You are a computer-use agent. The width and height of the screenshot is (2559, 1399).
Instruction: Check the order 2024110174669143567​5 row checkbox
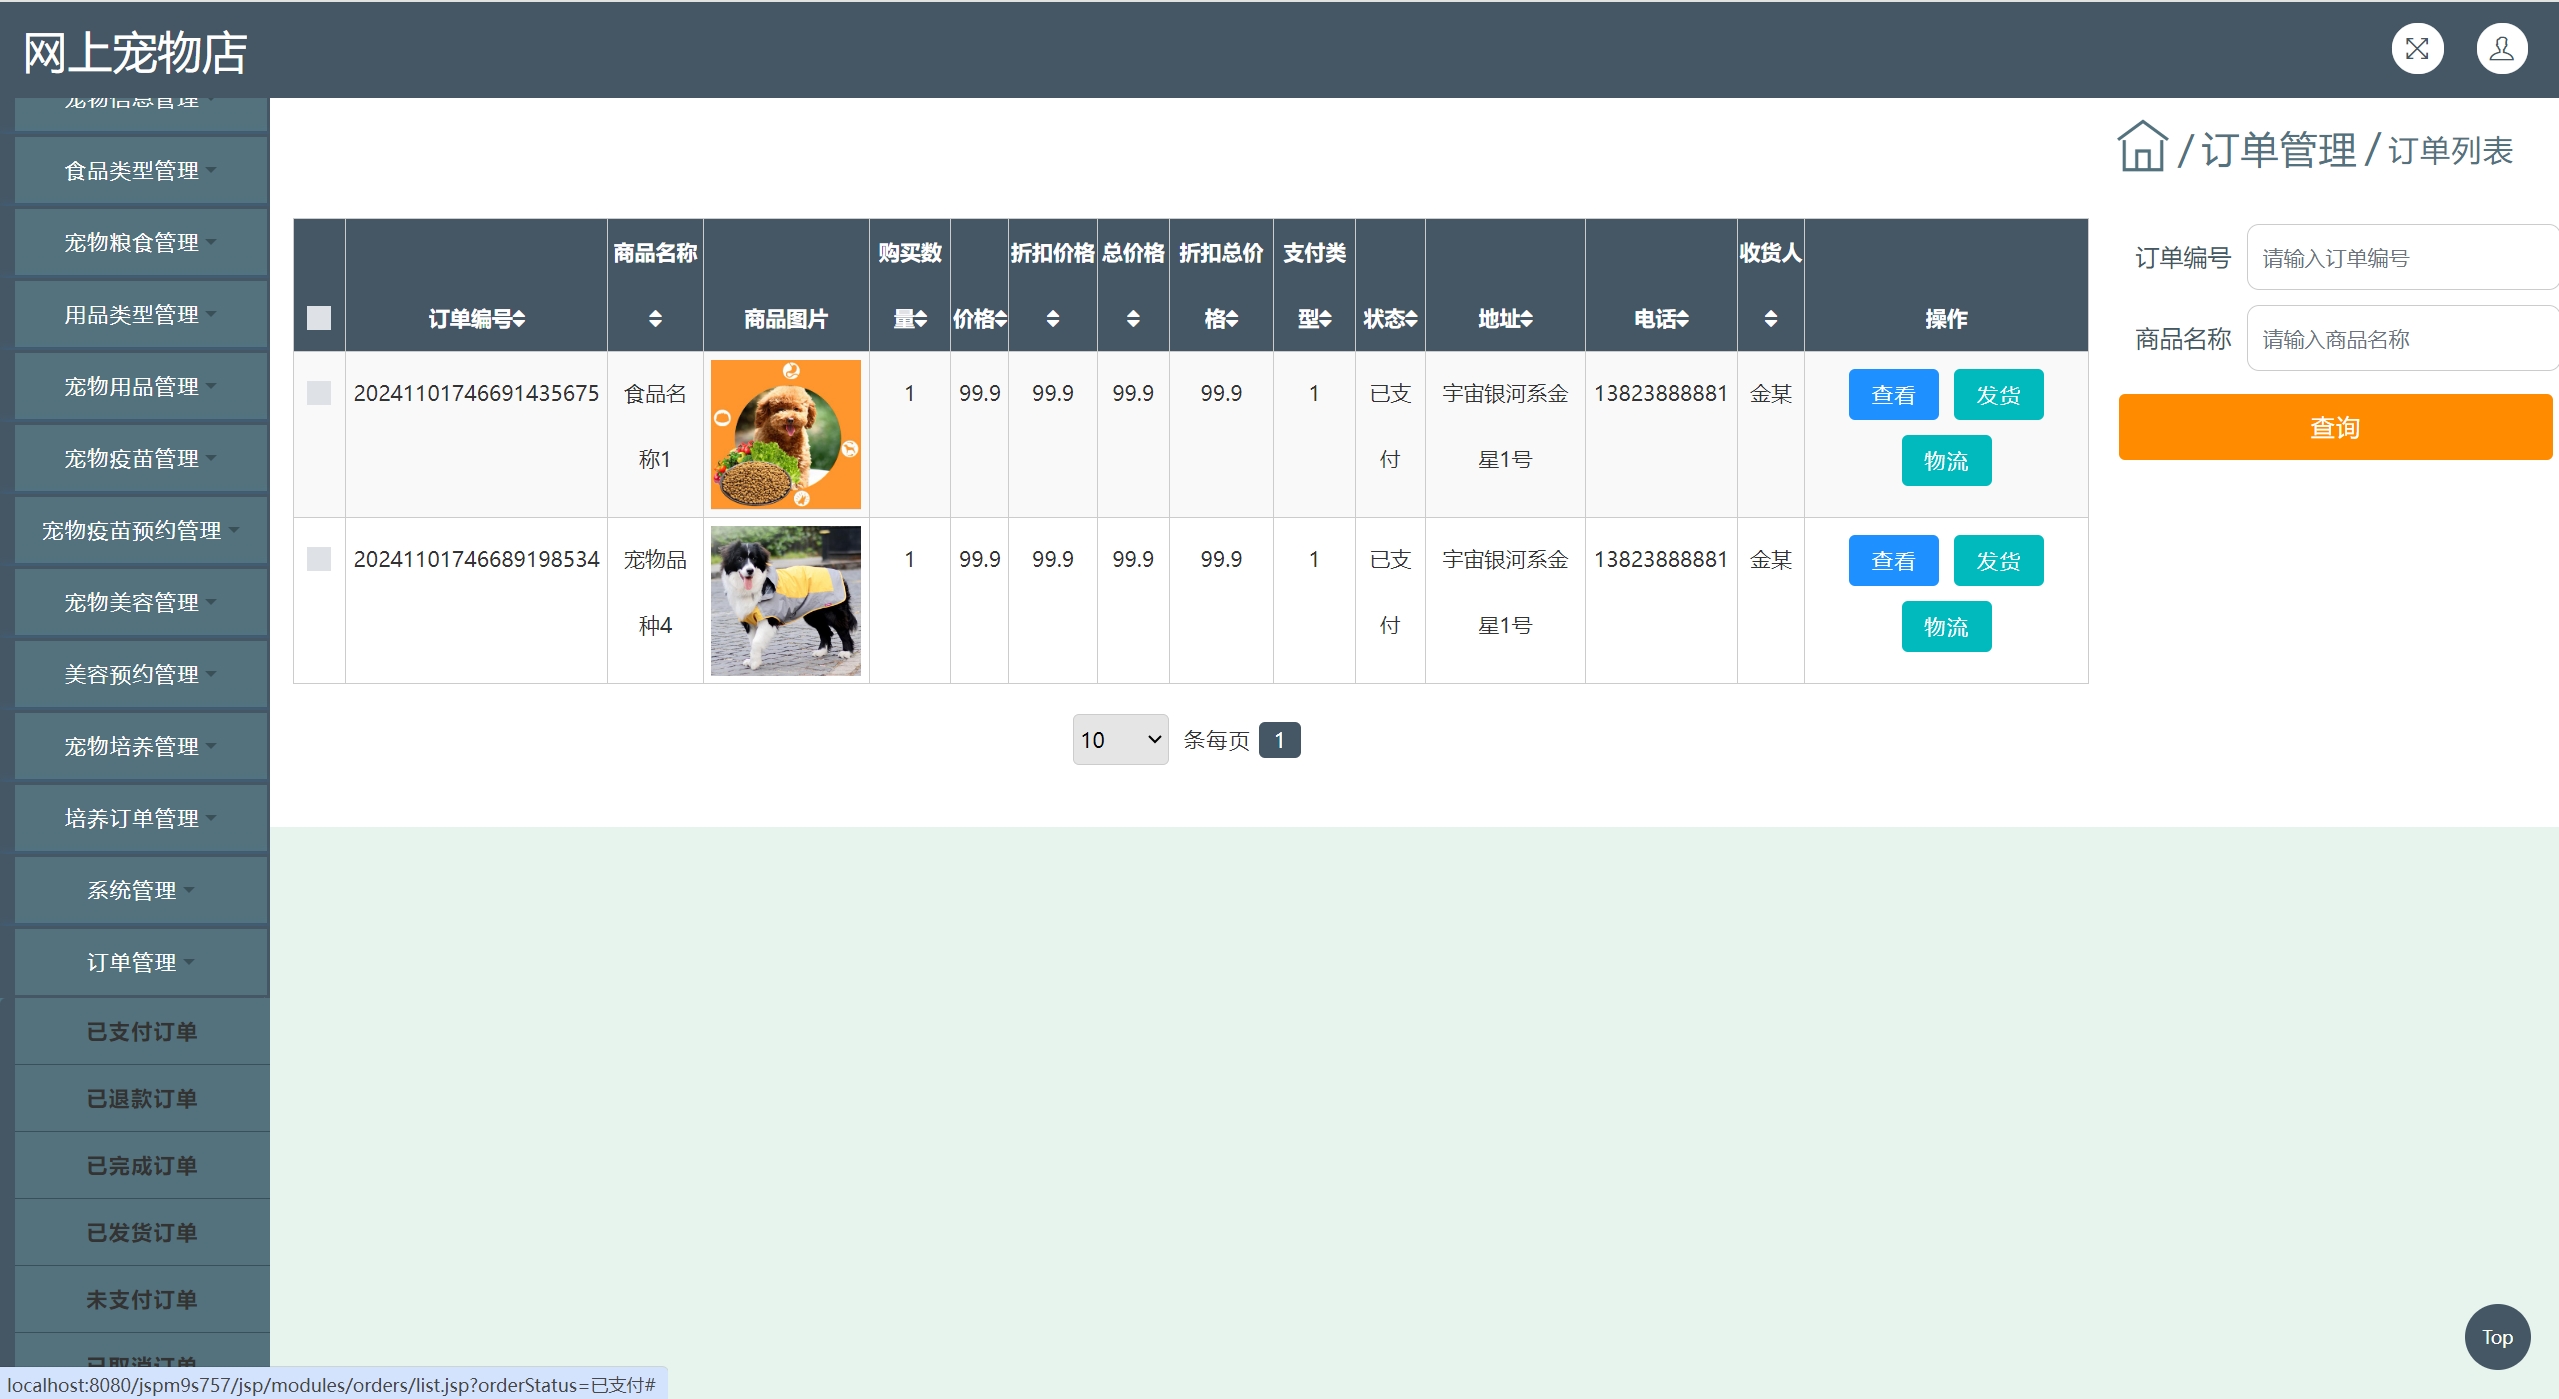(x=319, y=393)
